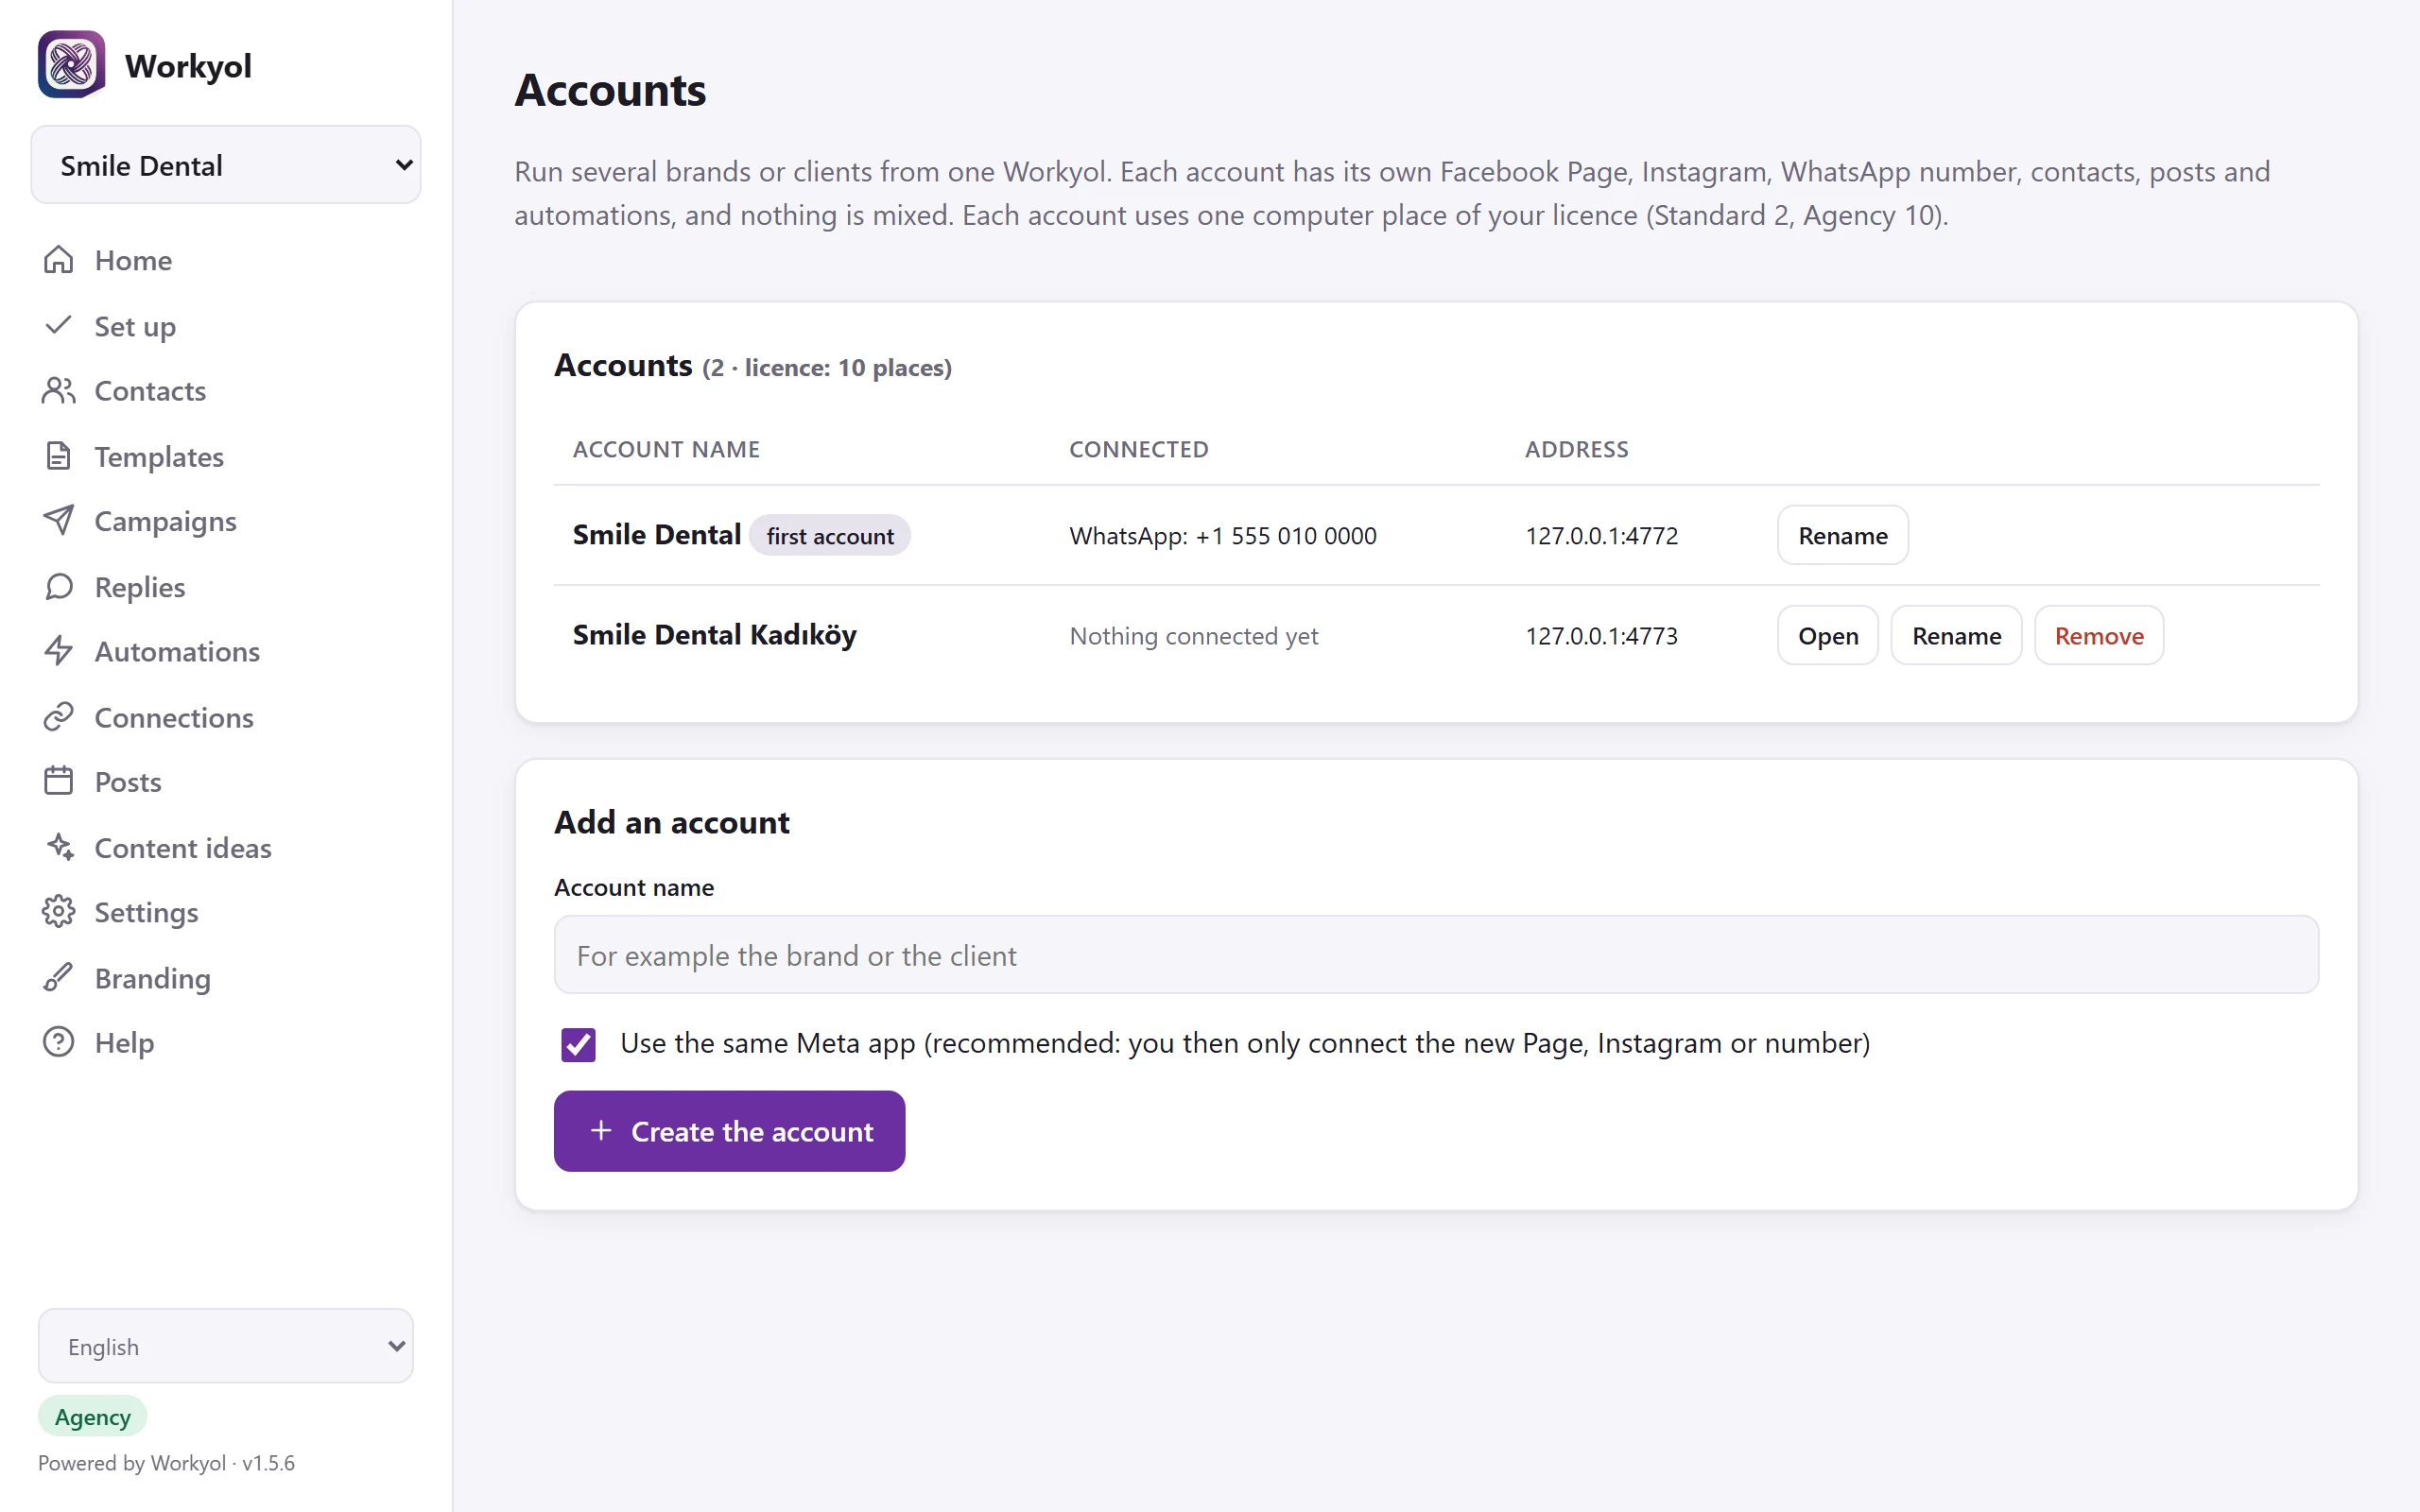Screen dimensions: 2420x1512
Task: Expand the English language dropdown
Action: (x=226, y=1346)
